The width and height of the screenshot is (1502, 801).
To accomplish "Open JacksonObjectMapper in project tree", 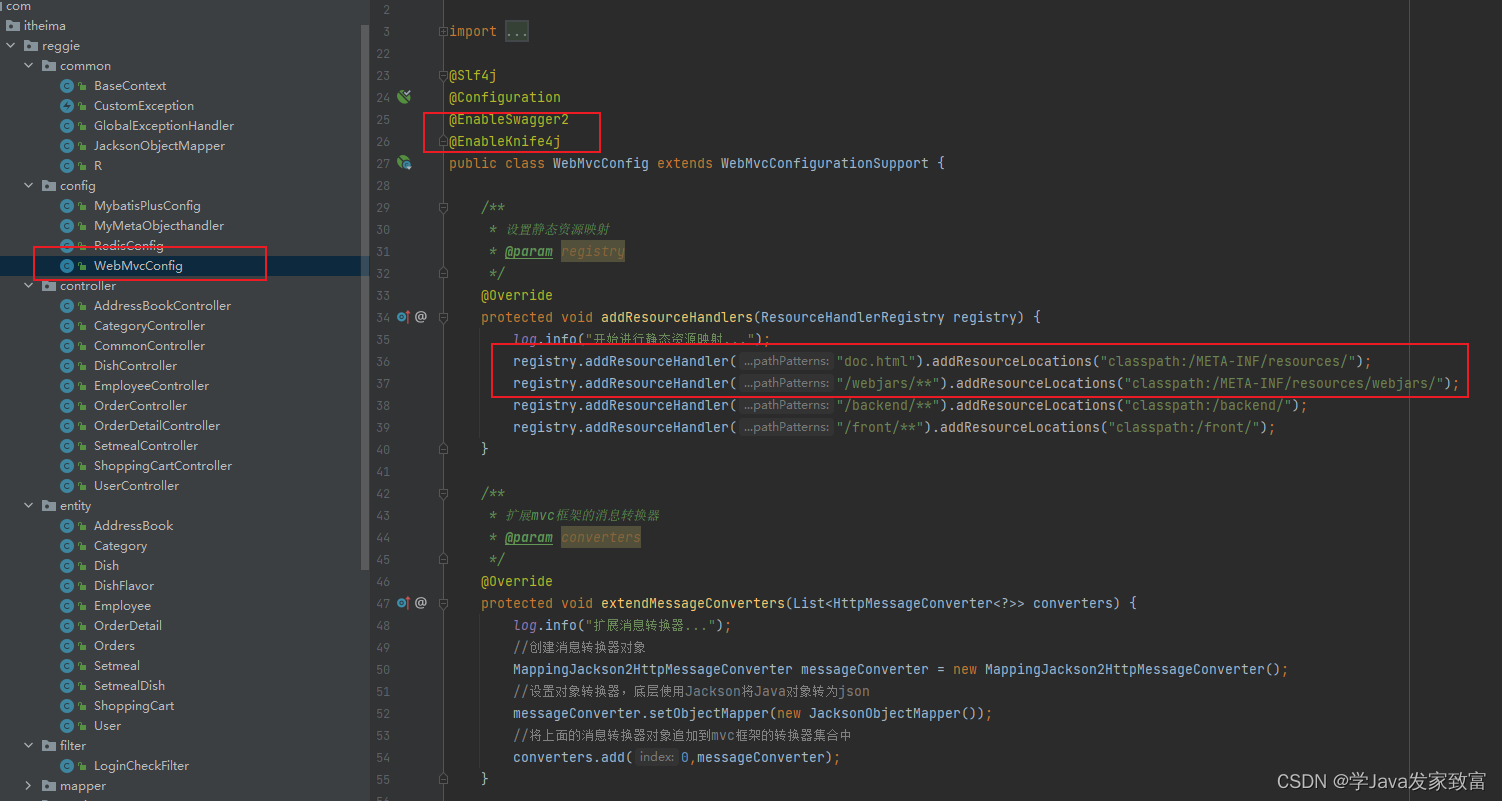I will (x=159, y=146).
